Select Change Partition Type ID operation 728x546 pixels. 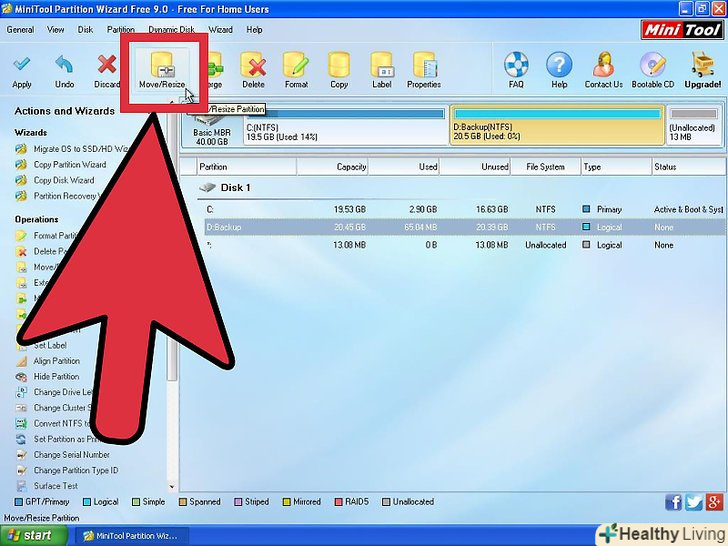pyautogui.click(x=67, y=470)
